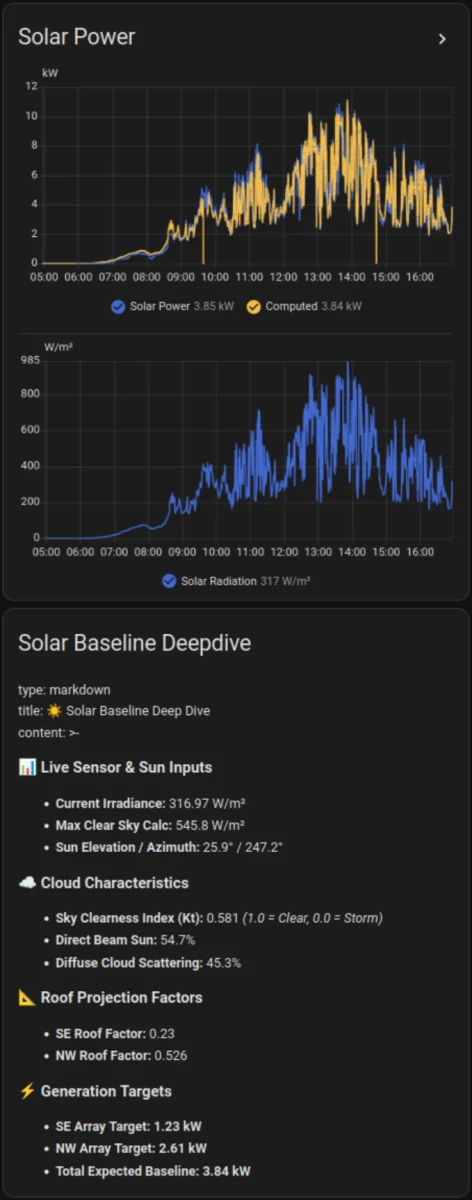Click the Solar Power card title
The height and width of the screenshot is (1200, 472).
(x=76, y=37)
